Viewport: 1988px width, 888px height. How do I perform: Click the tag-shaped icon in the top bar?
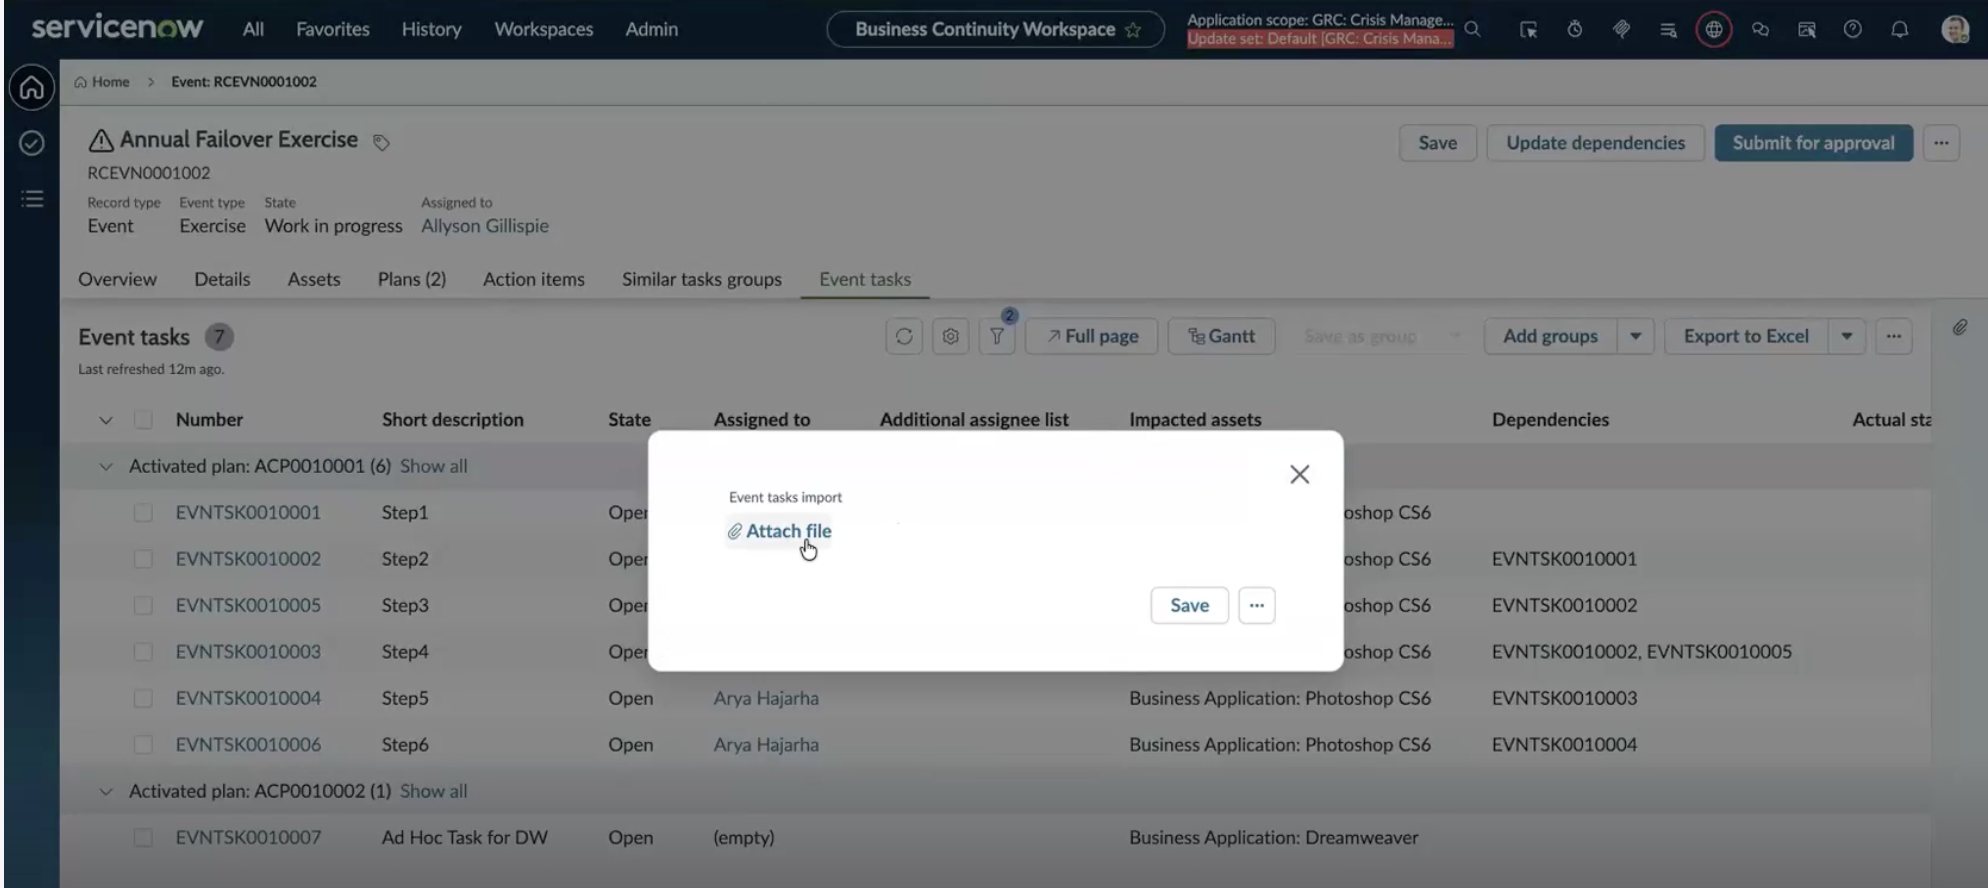pyautogui.click(x=1621, y=29)
